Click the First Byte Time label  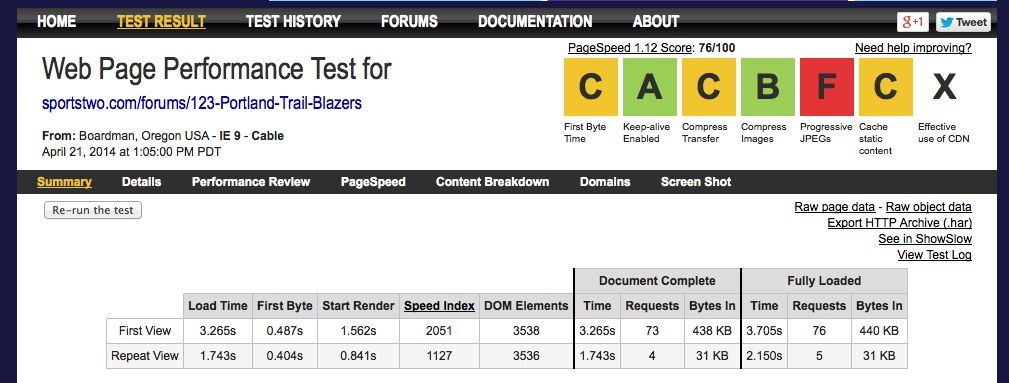pyautogui.click(x=585, y=133)
